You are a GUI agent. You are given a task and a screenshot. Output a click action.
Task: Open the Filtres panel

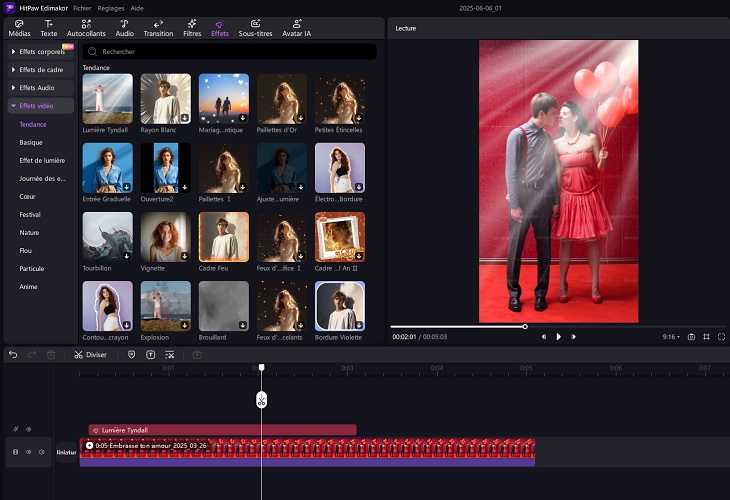[x=192, y=28]
